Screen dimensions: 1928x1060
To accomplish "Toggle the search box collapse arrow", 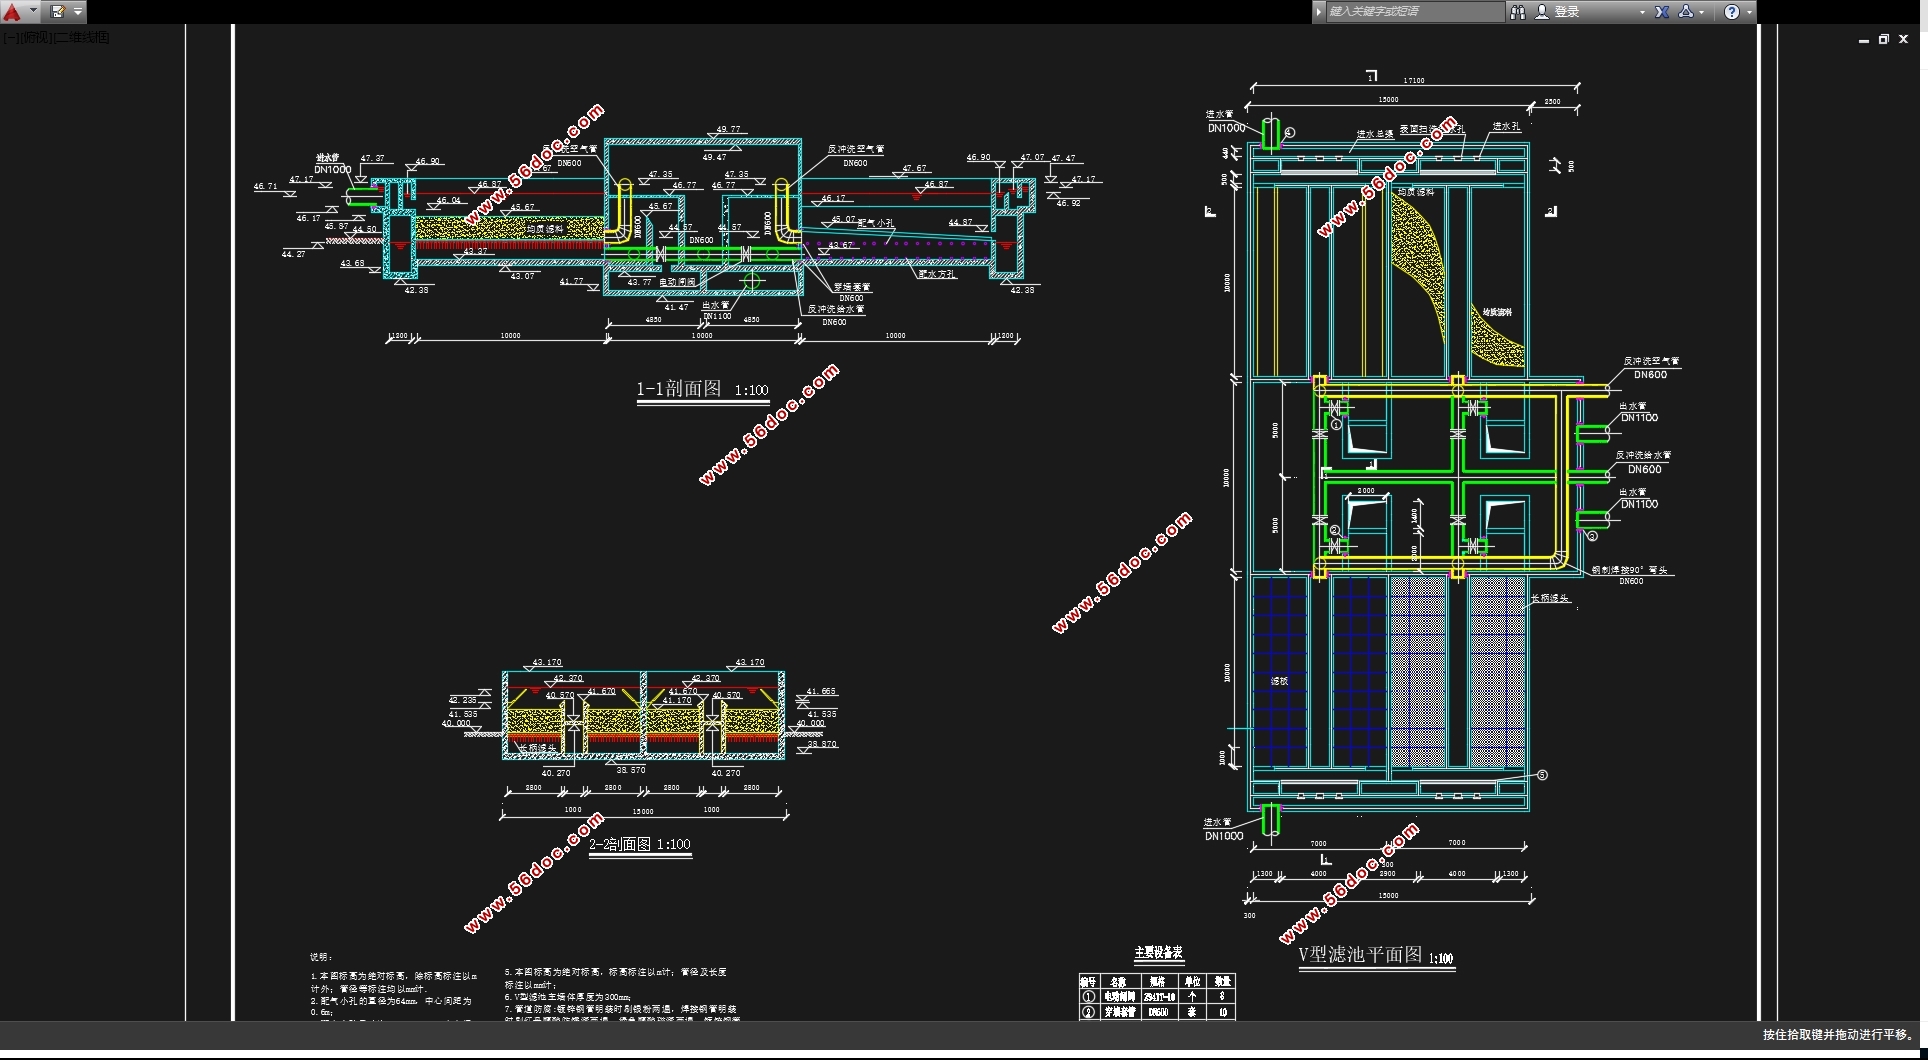I will (x=1319, y=12).
